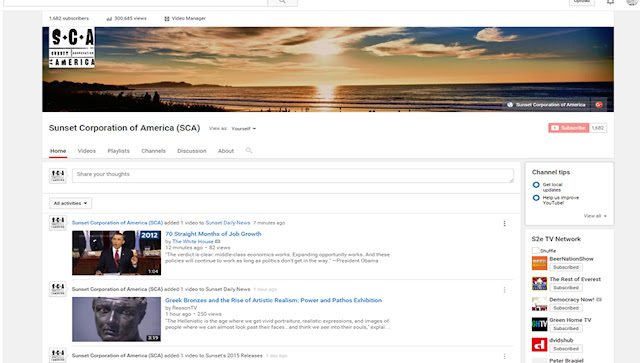Switch to the Videos tab
This screenshot has width=640, height=363.
tap(87, 151)
